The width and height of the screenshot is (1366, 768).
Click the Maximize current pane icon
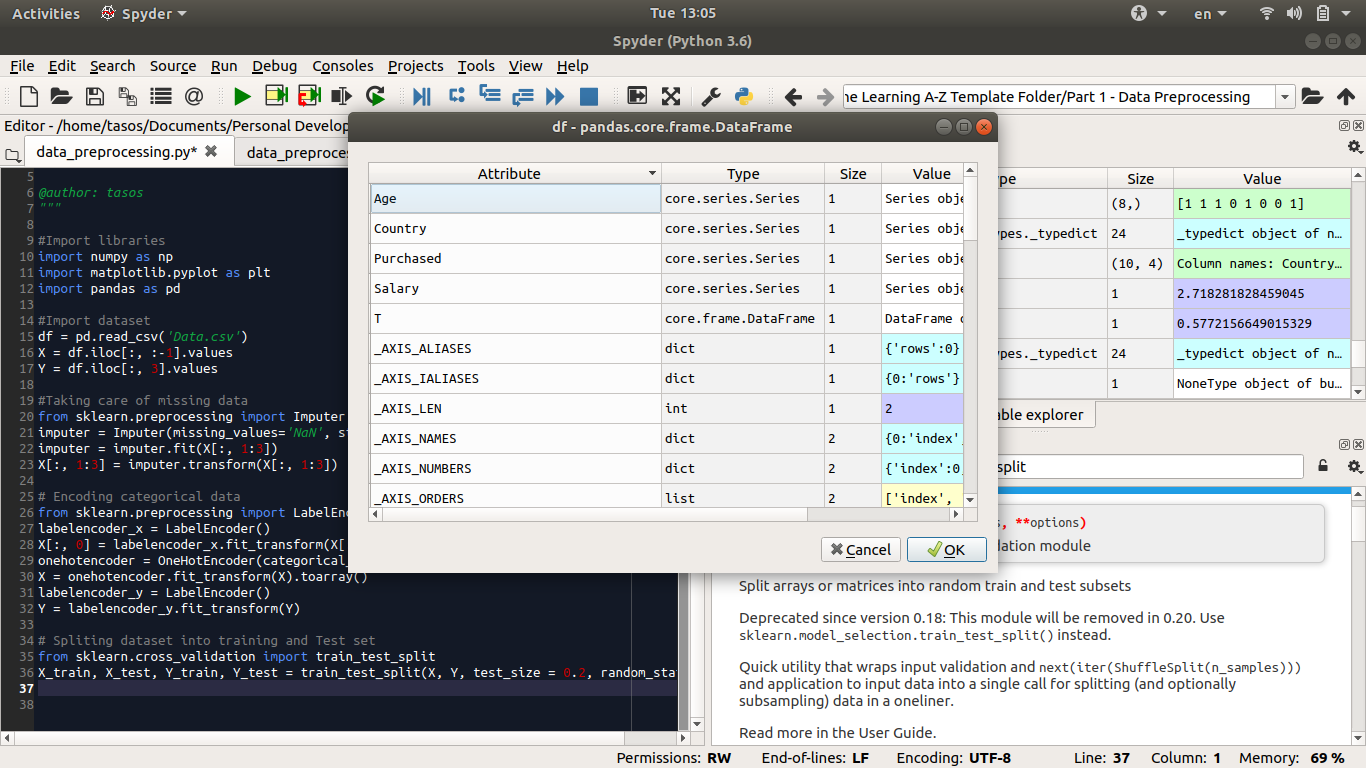670,96
